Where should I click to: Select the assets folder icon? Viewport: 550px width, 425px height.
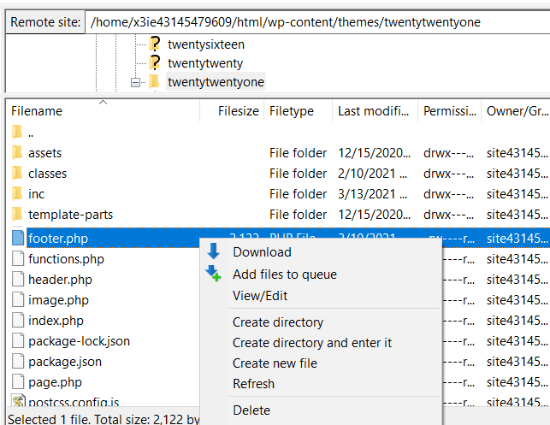[x=17, y=153]
